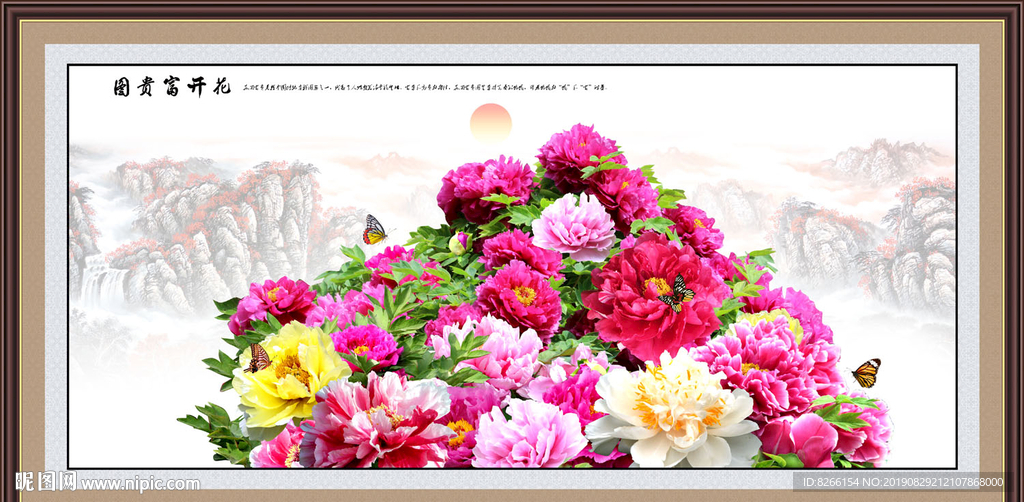The height and width of the screenshot is (502, 1024).
Task: Click the red sun above the peonies
Action: click(x=490, y=123)
